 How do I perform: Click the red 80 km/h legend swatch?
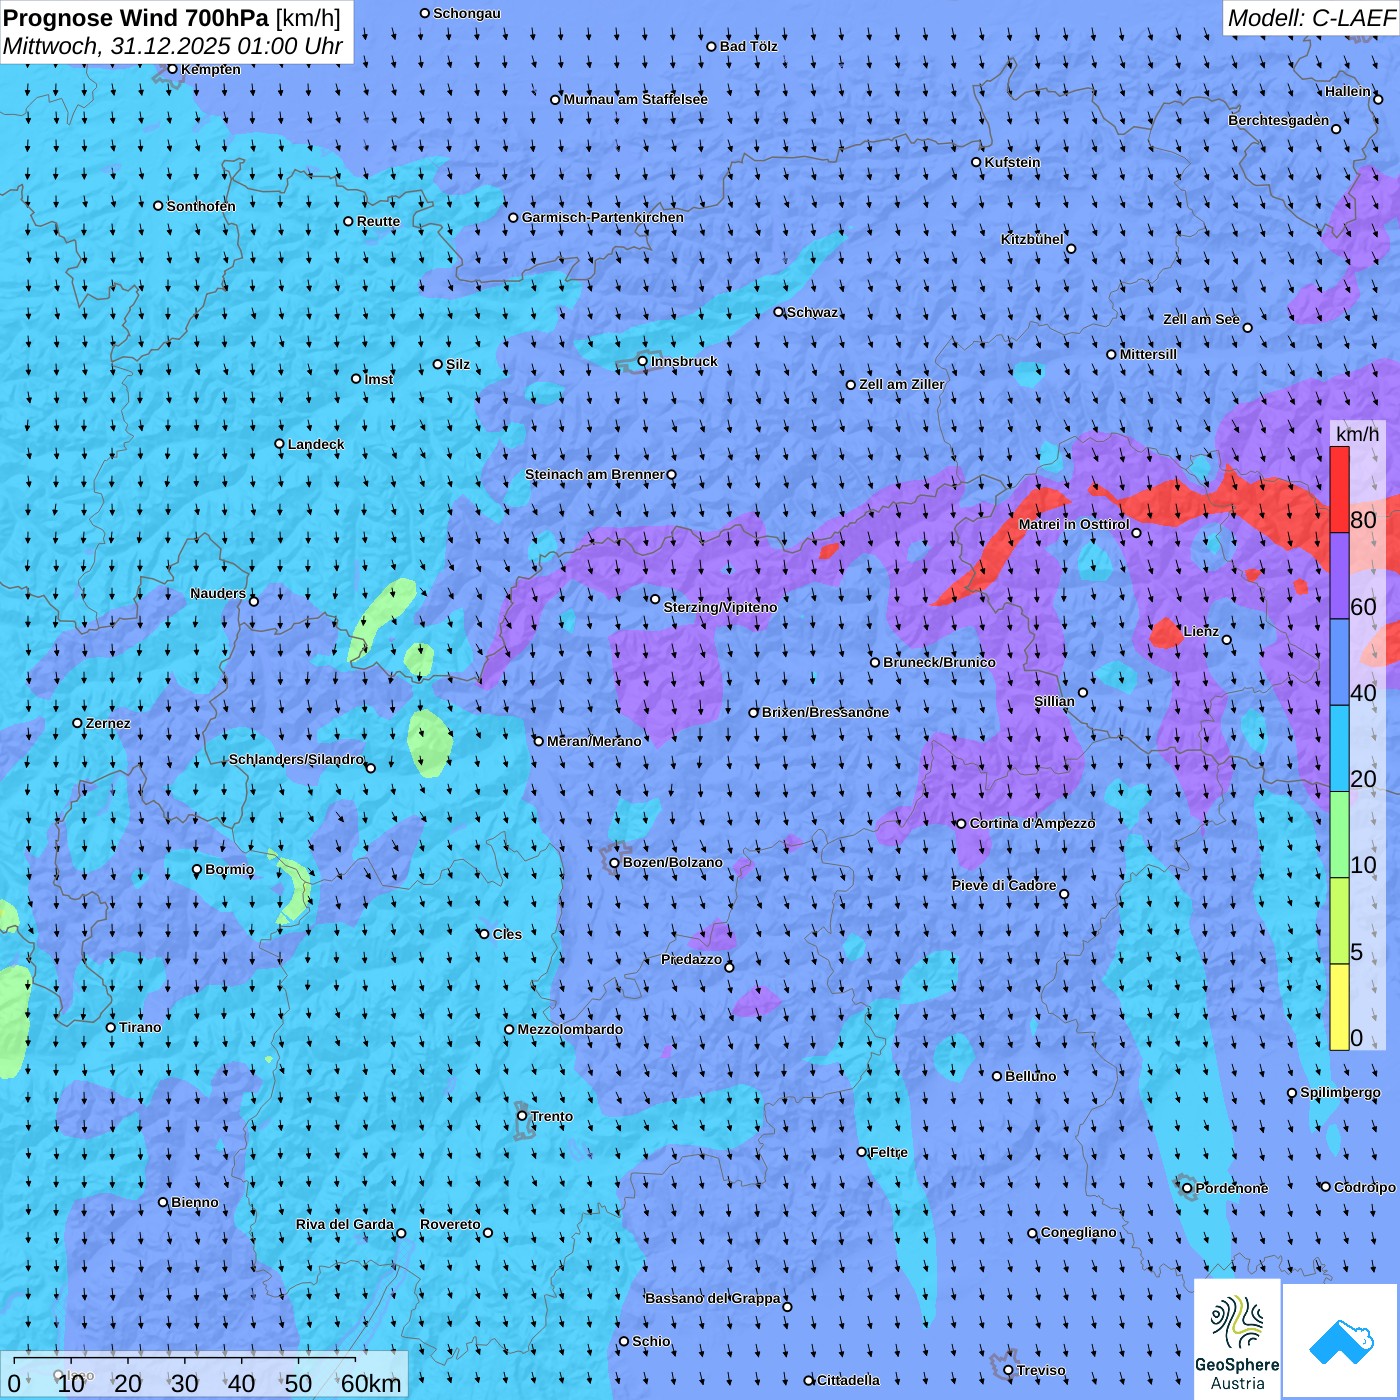click(1339, 490)
